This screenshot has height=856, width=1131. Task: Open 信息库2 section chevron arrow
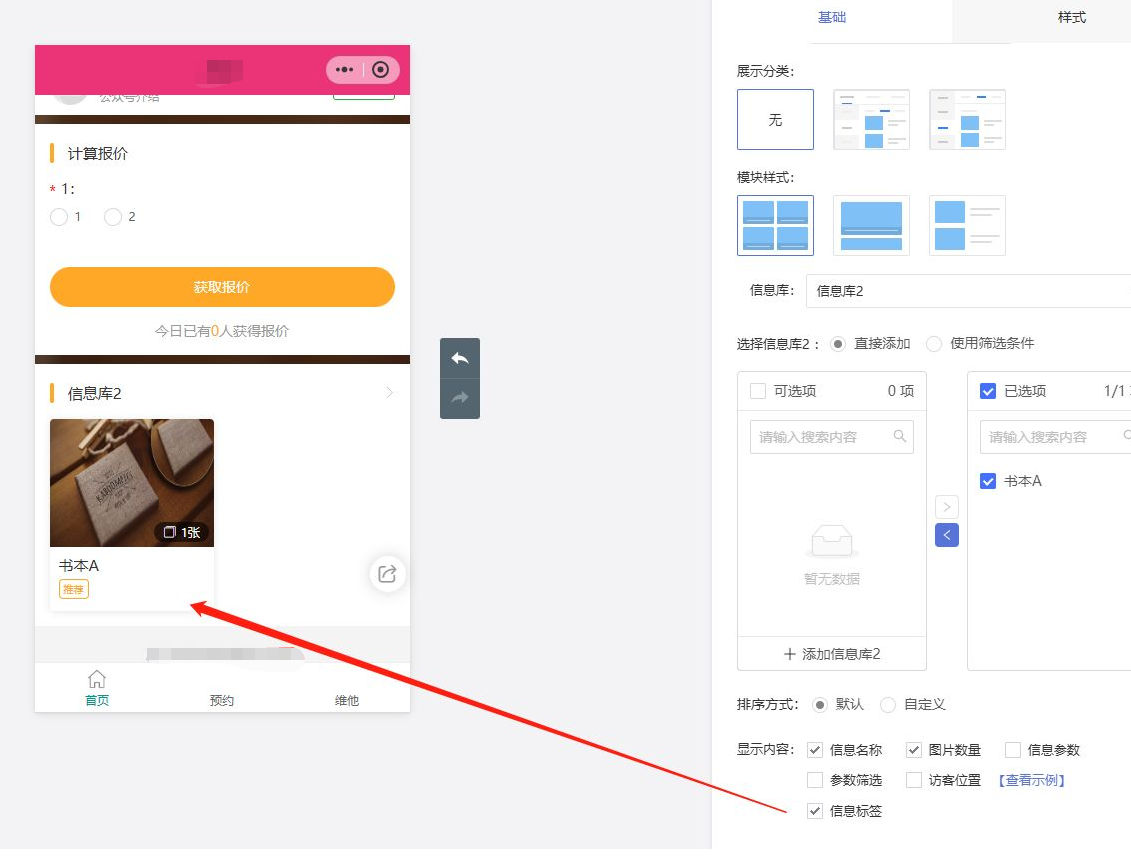click(390, 393)
